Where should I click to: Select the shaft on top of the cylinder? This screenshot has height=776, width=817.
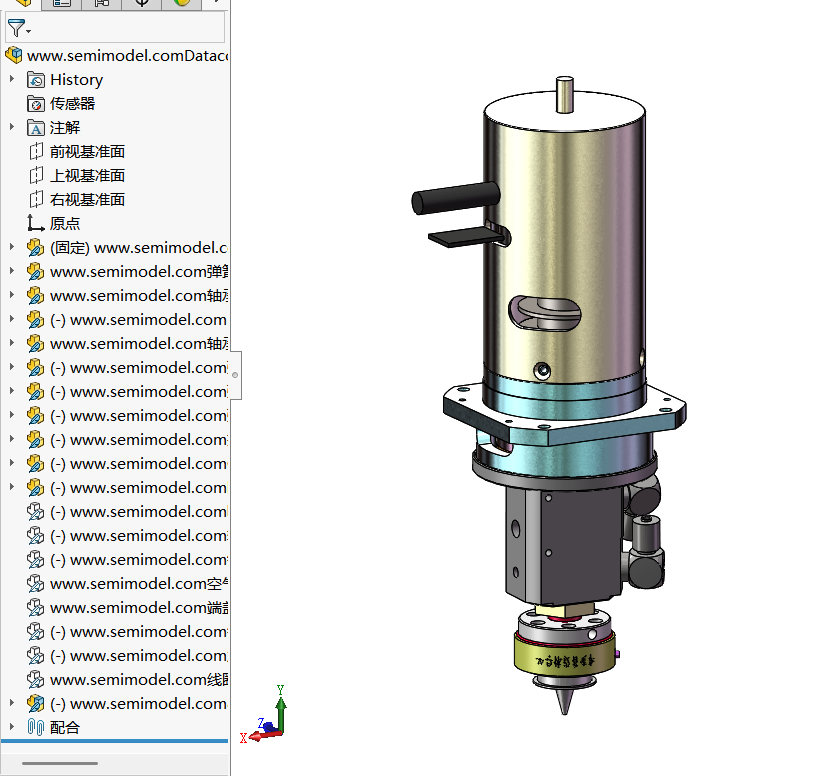click(565, 94)
